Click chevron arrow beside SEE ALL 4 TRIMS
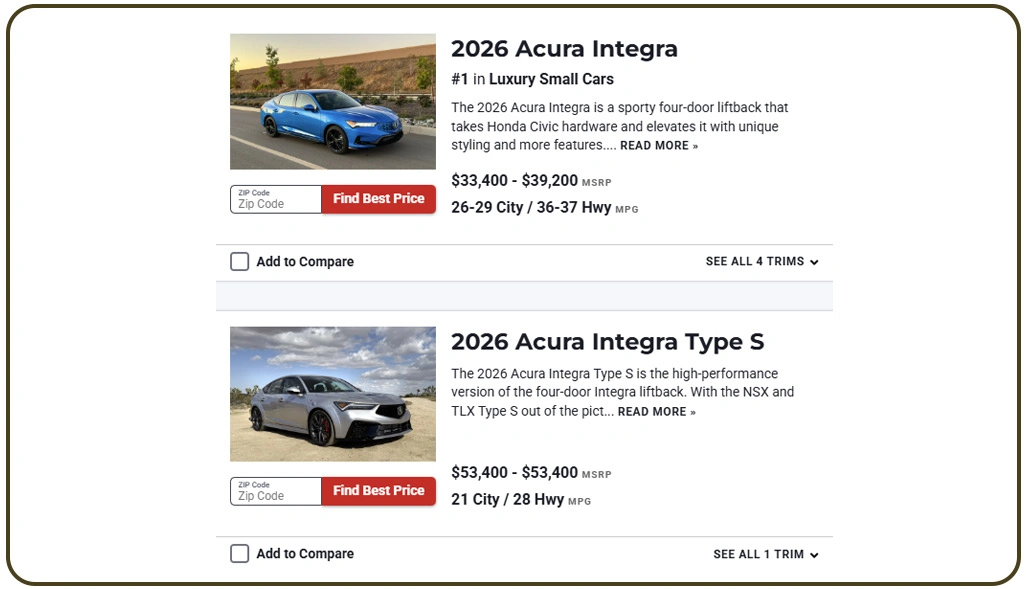Screen dimensions: 1026x589 pyautogui.click(x=815, y=261)
